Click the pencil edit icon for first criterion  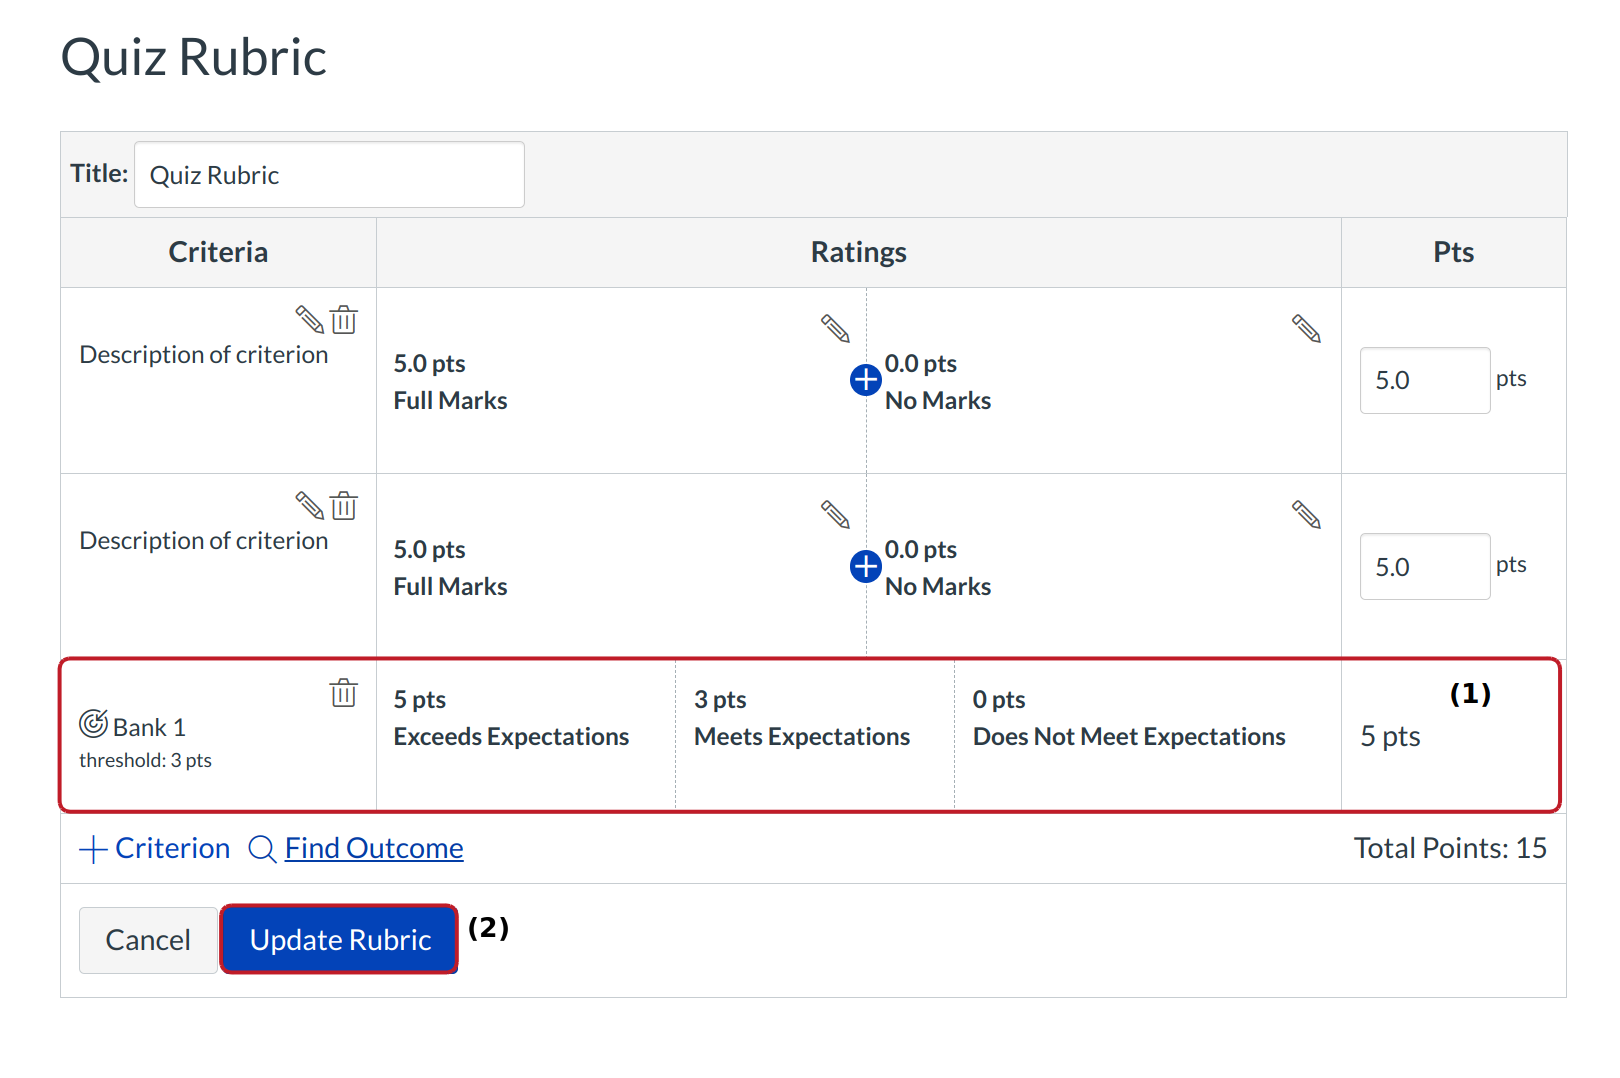[x=309, y=320]
